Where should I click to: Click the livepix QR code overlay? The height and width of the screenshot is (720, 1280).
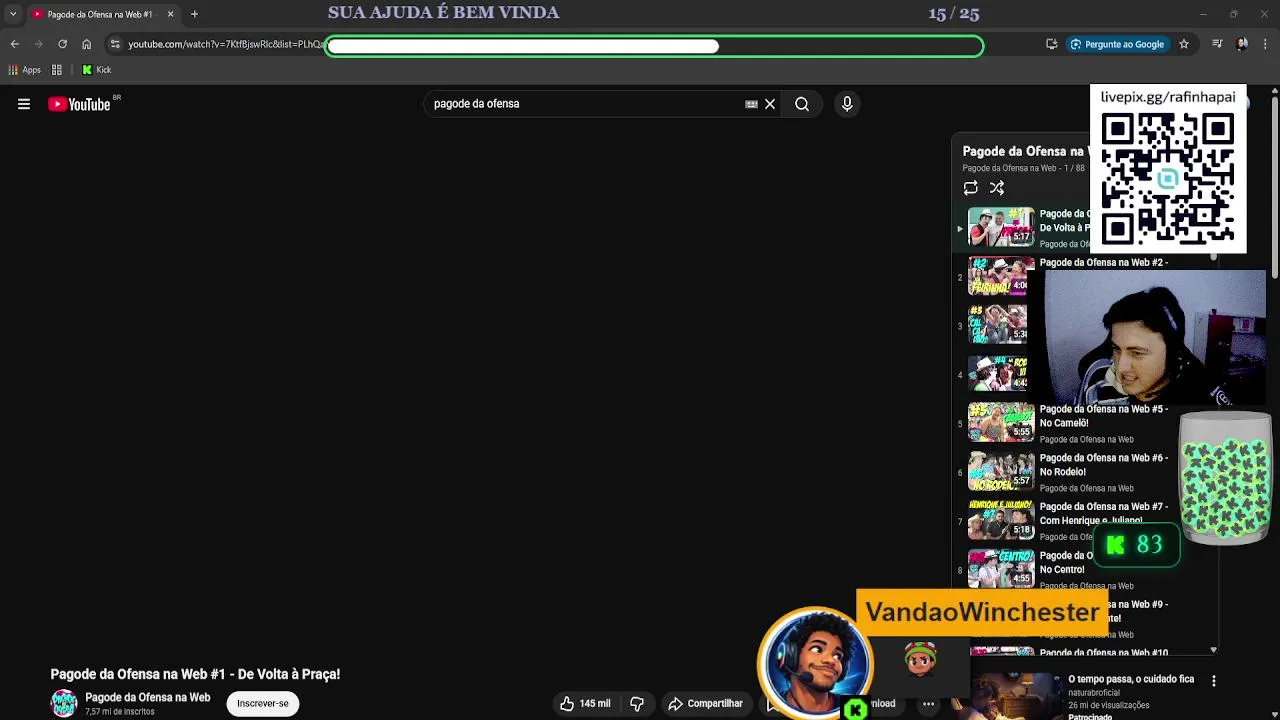[1168, 178]
